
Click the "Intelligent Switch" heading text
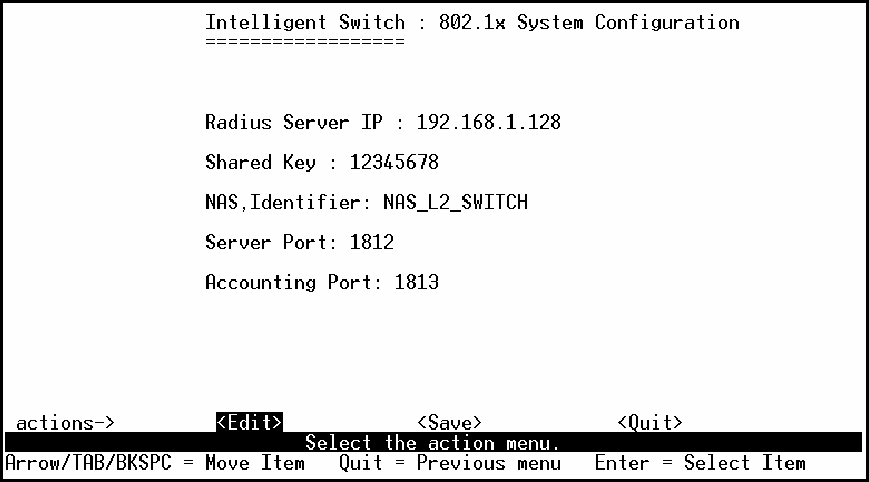(x=305, y=22)
